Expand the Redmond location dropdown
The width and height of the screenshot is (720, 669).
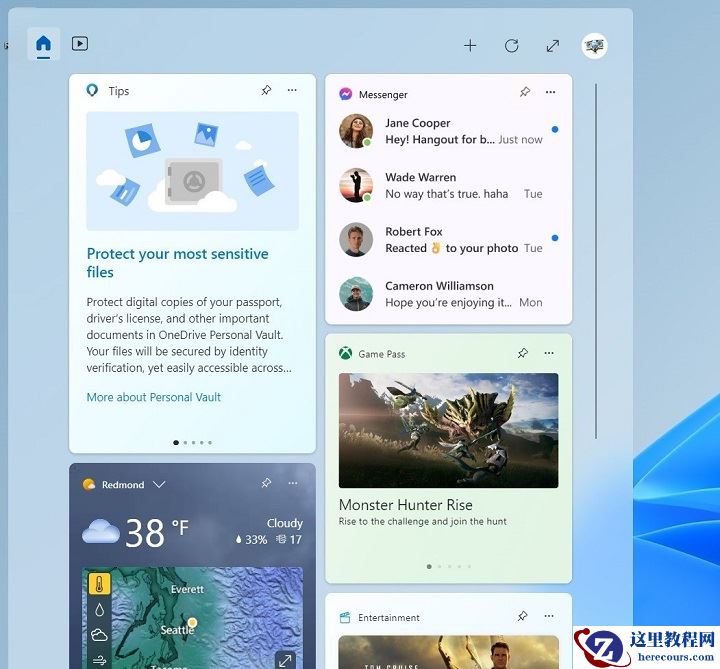pyautogui.click(x=159, y=484)
